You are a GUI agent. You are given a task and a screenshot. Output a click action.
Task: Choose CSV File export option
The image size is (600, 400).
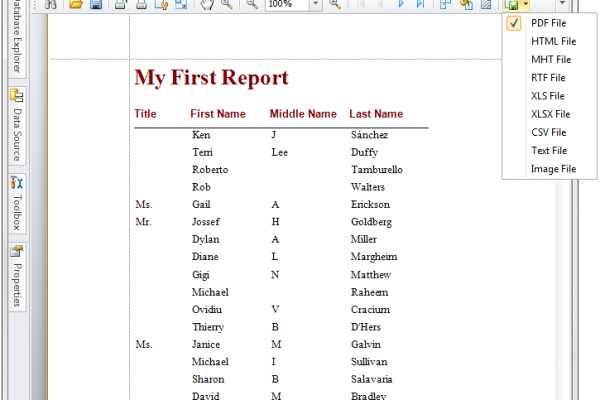pyautogui.click(x=549, y=132)
